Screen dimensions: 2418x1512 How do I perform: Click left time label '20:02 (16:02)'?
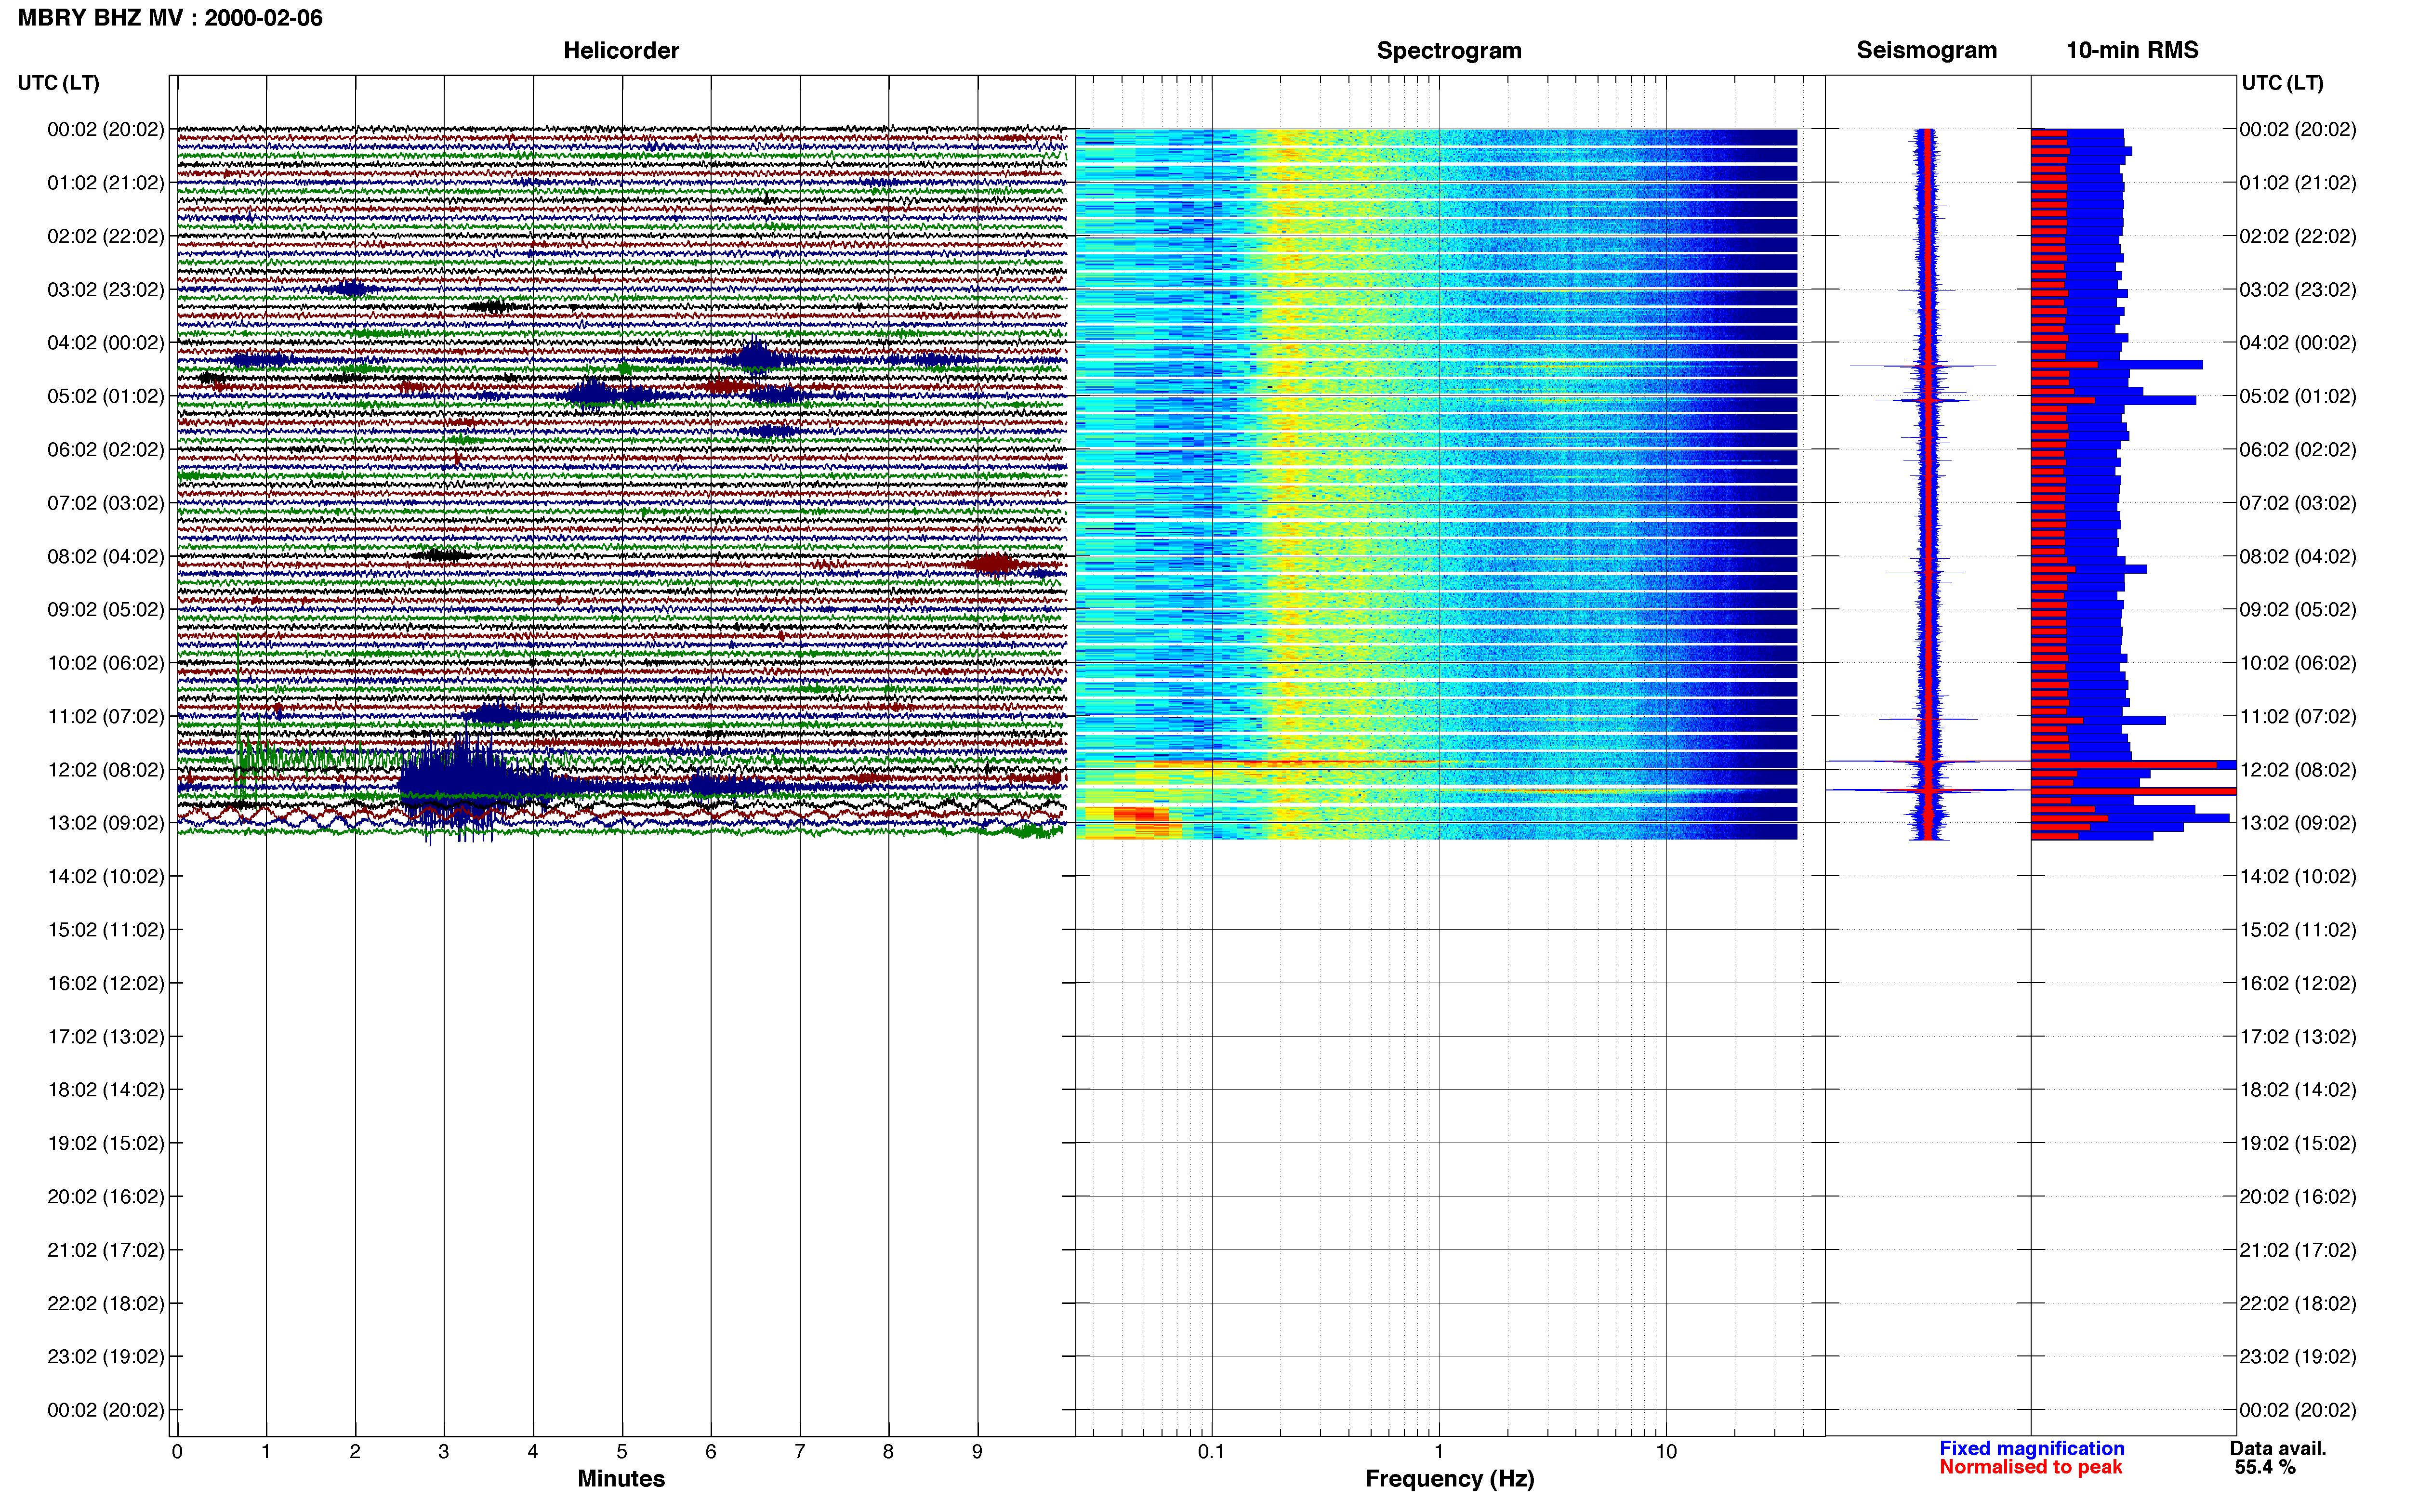(x=105, y=1196)
